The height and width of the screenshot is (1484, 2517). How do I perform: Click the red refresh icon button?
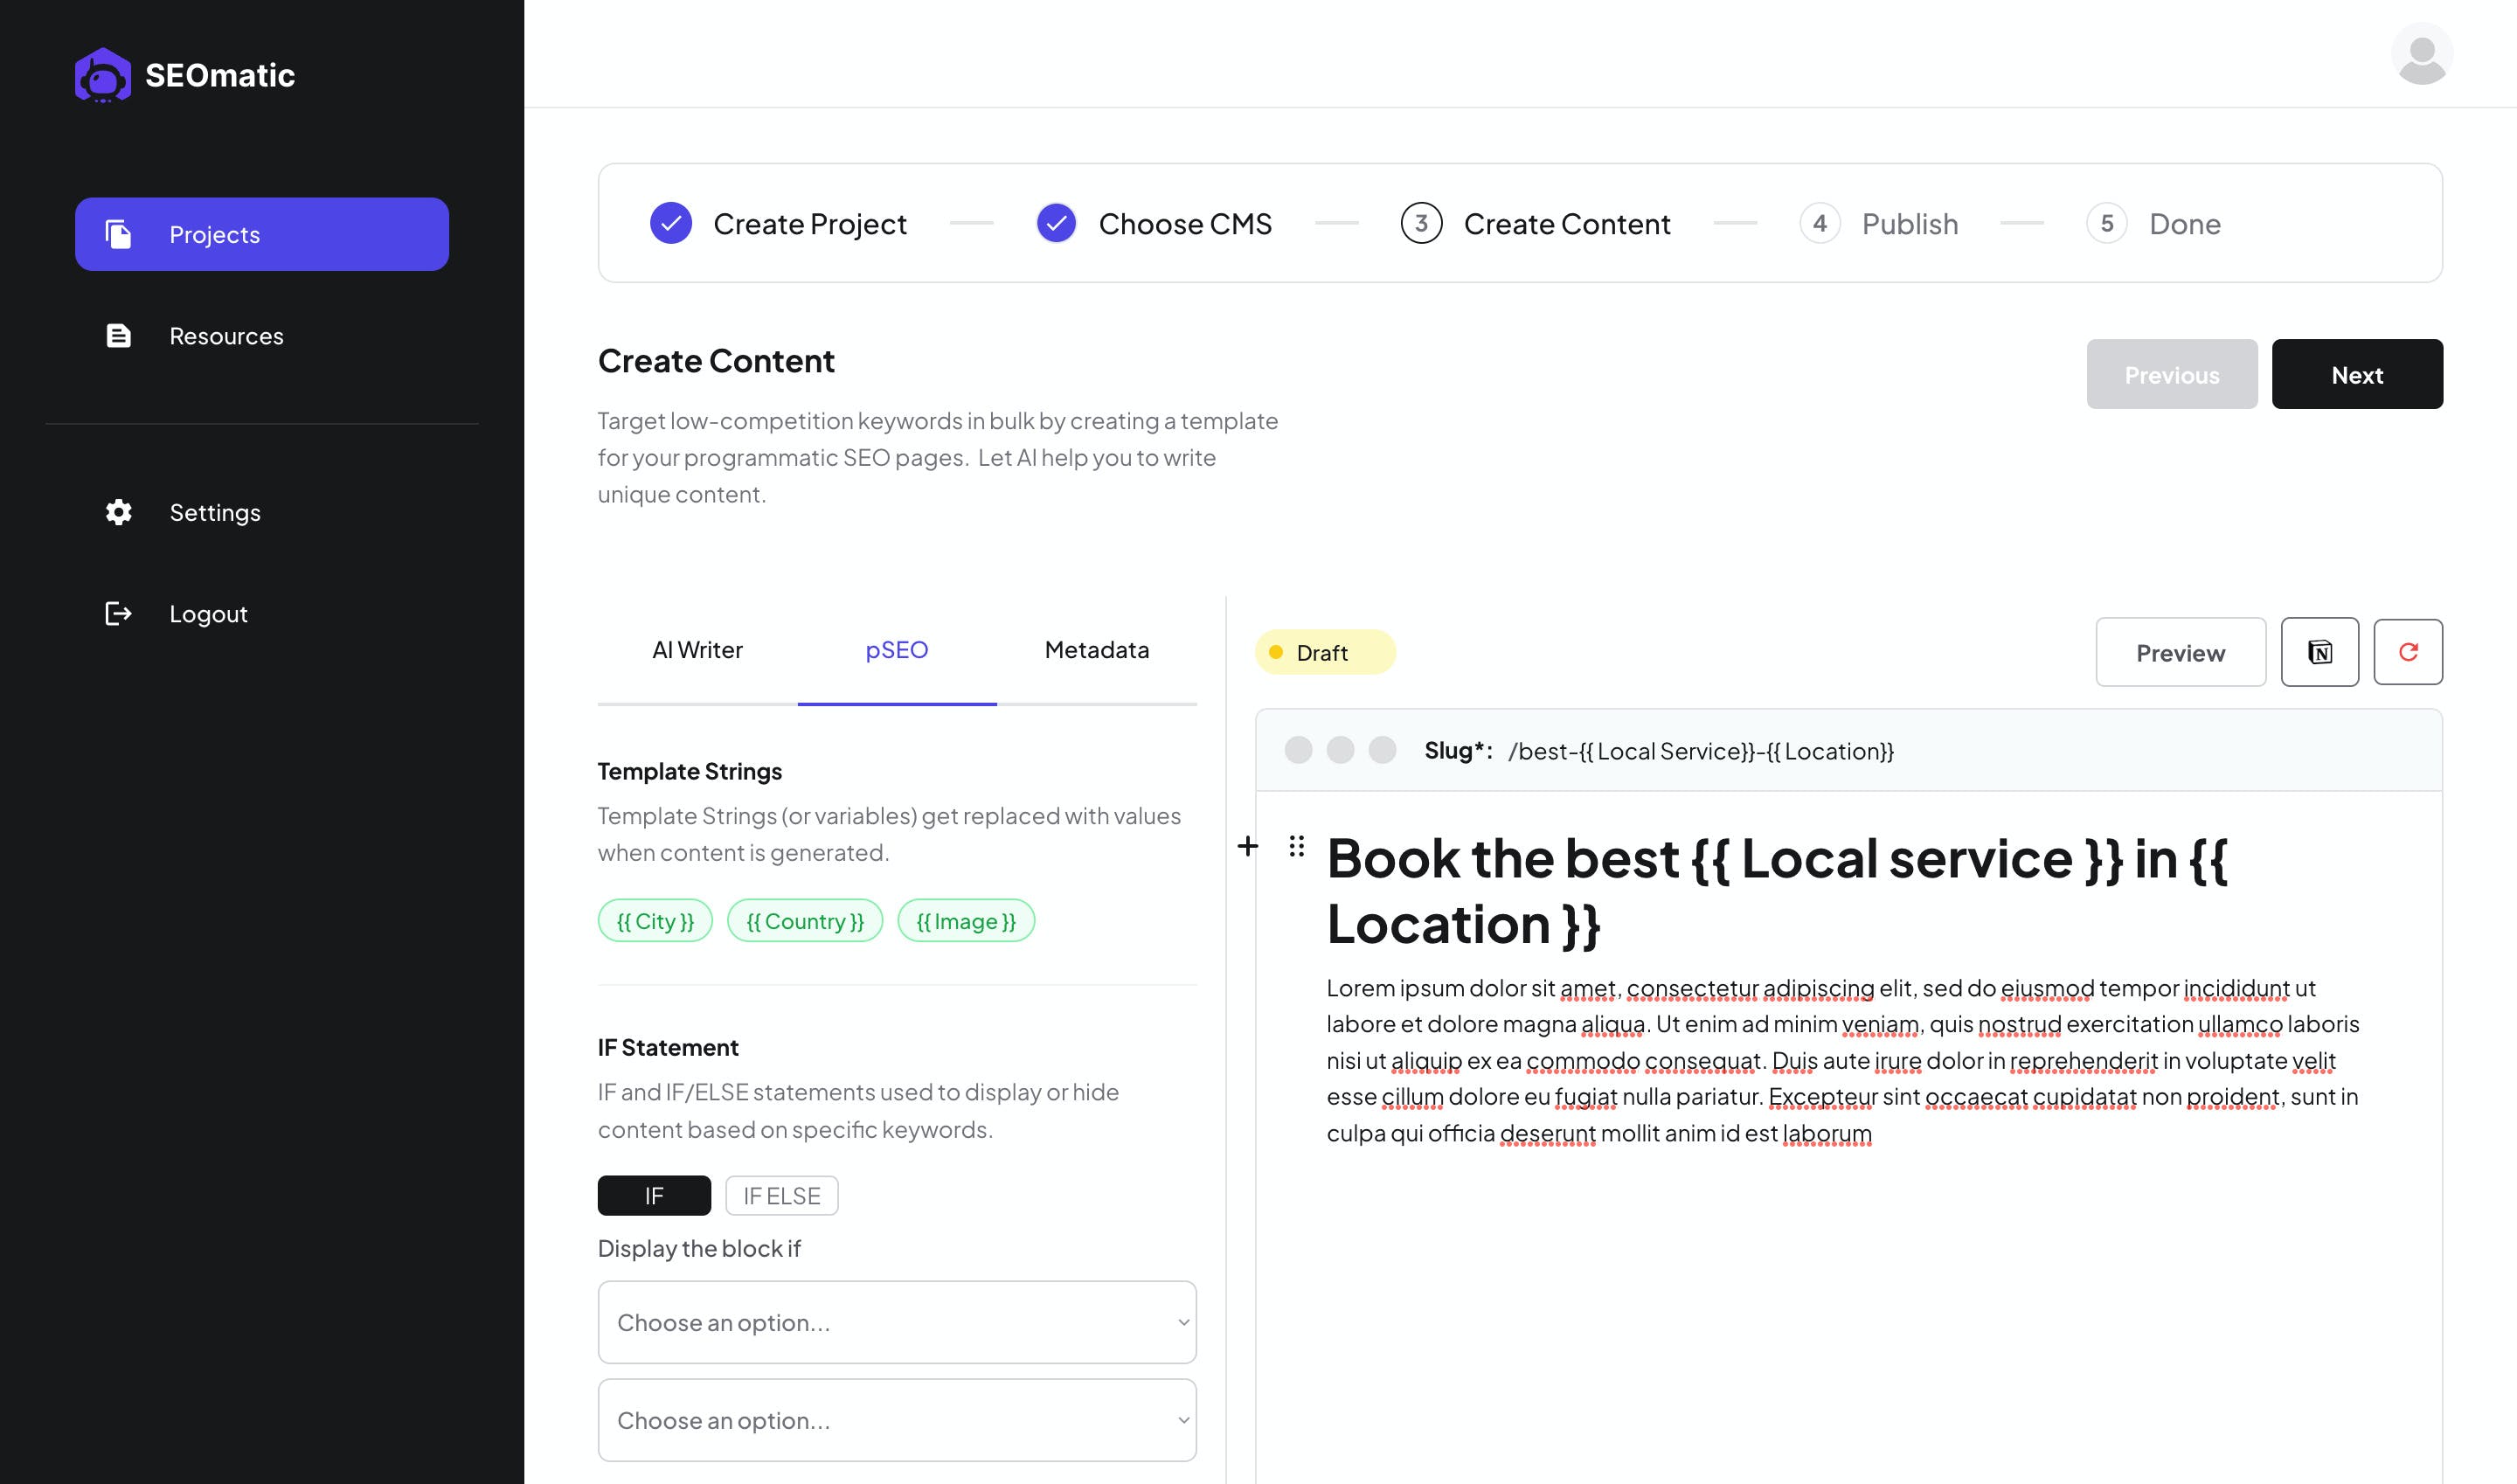2407,652
